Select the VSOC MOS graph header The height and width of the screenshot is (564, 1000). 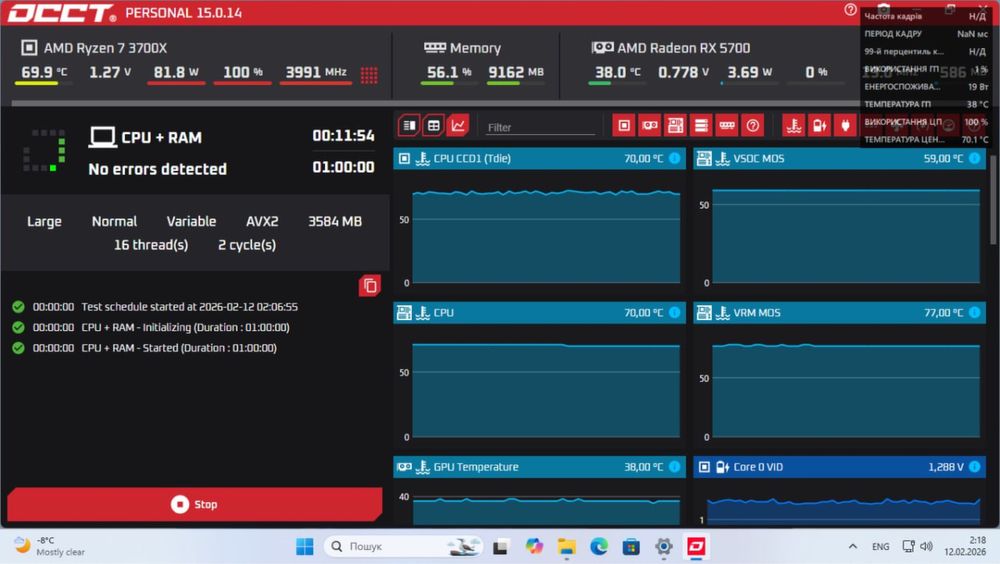(x=839, y=158)
